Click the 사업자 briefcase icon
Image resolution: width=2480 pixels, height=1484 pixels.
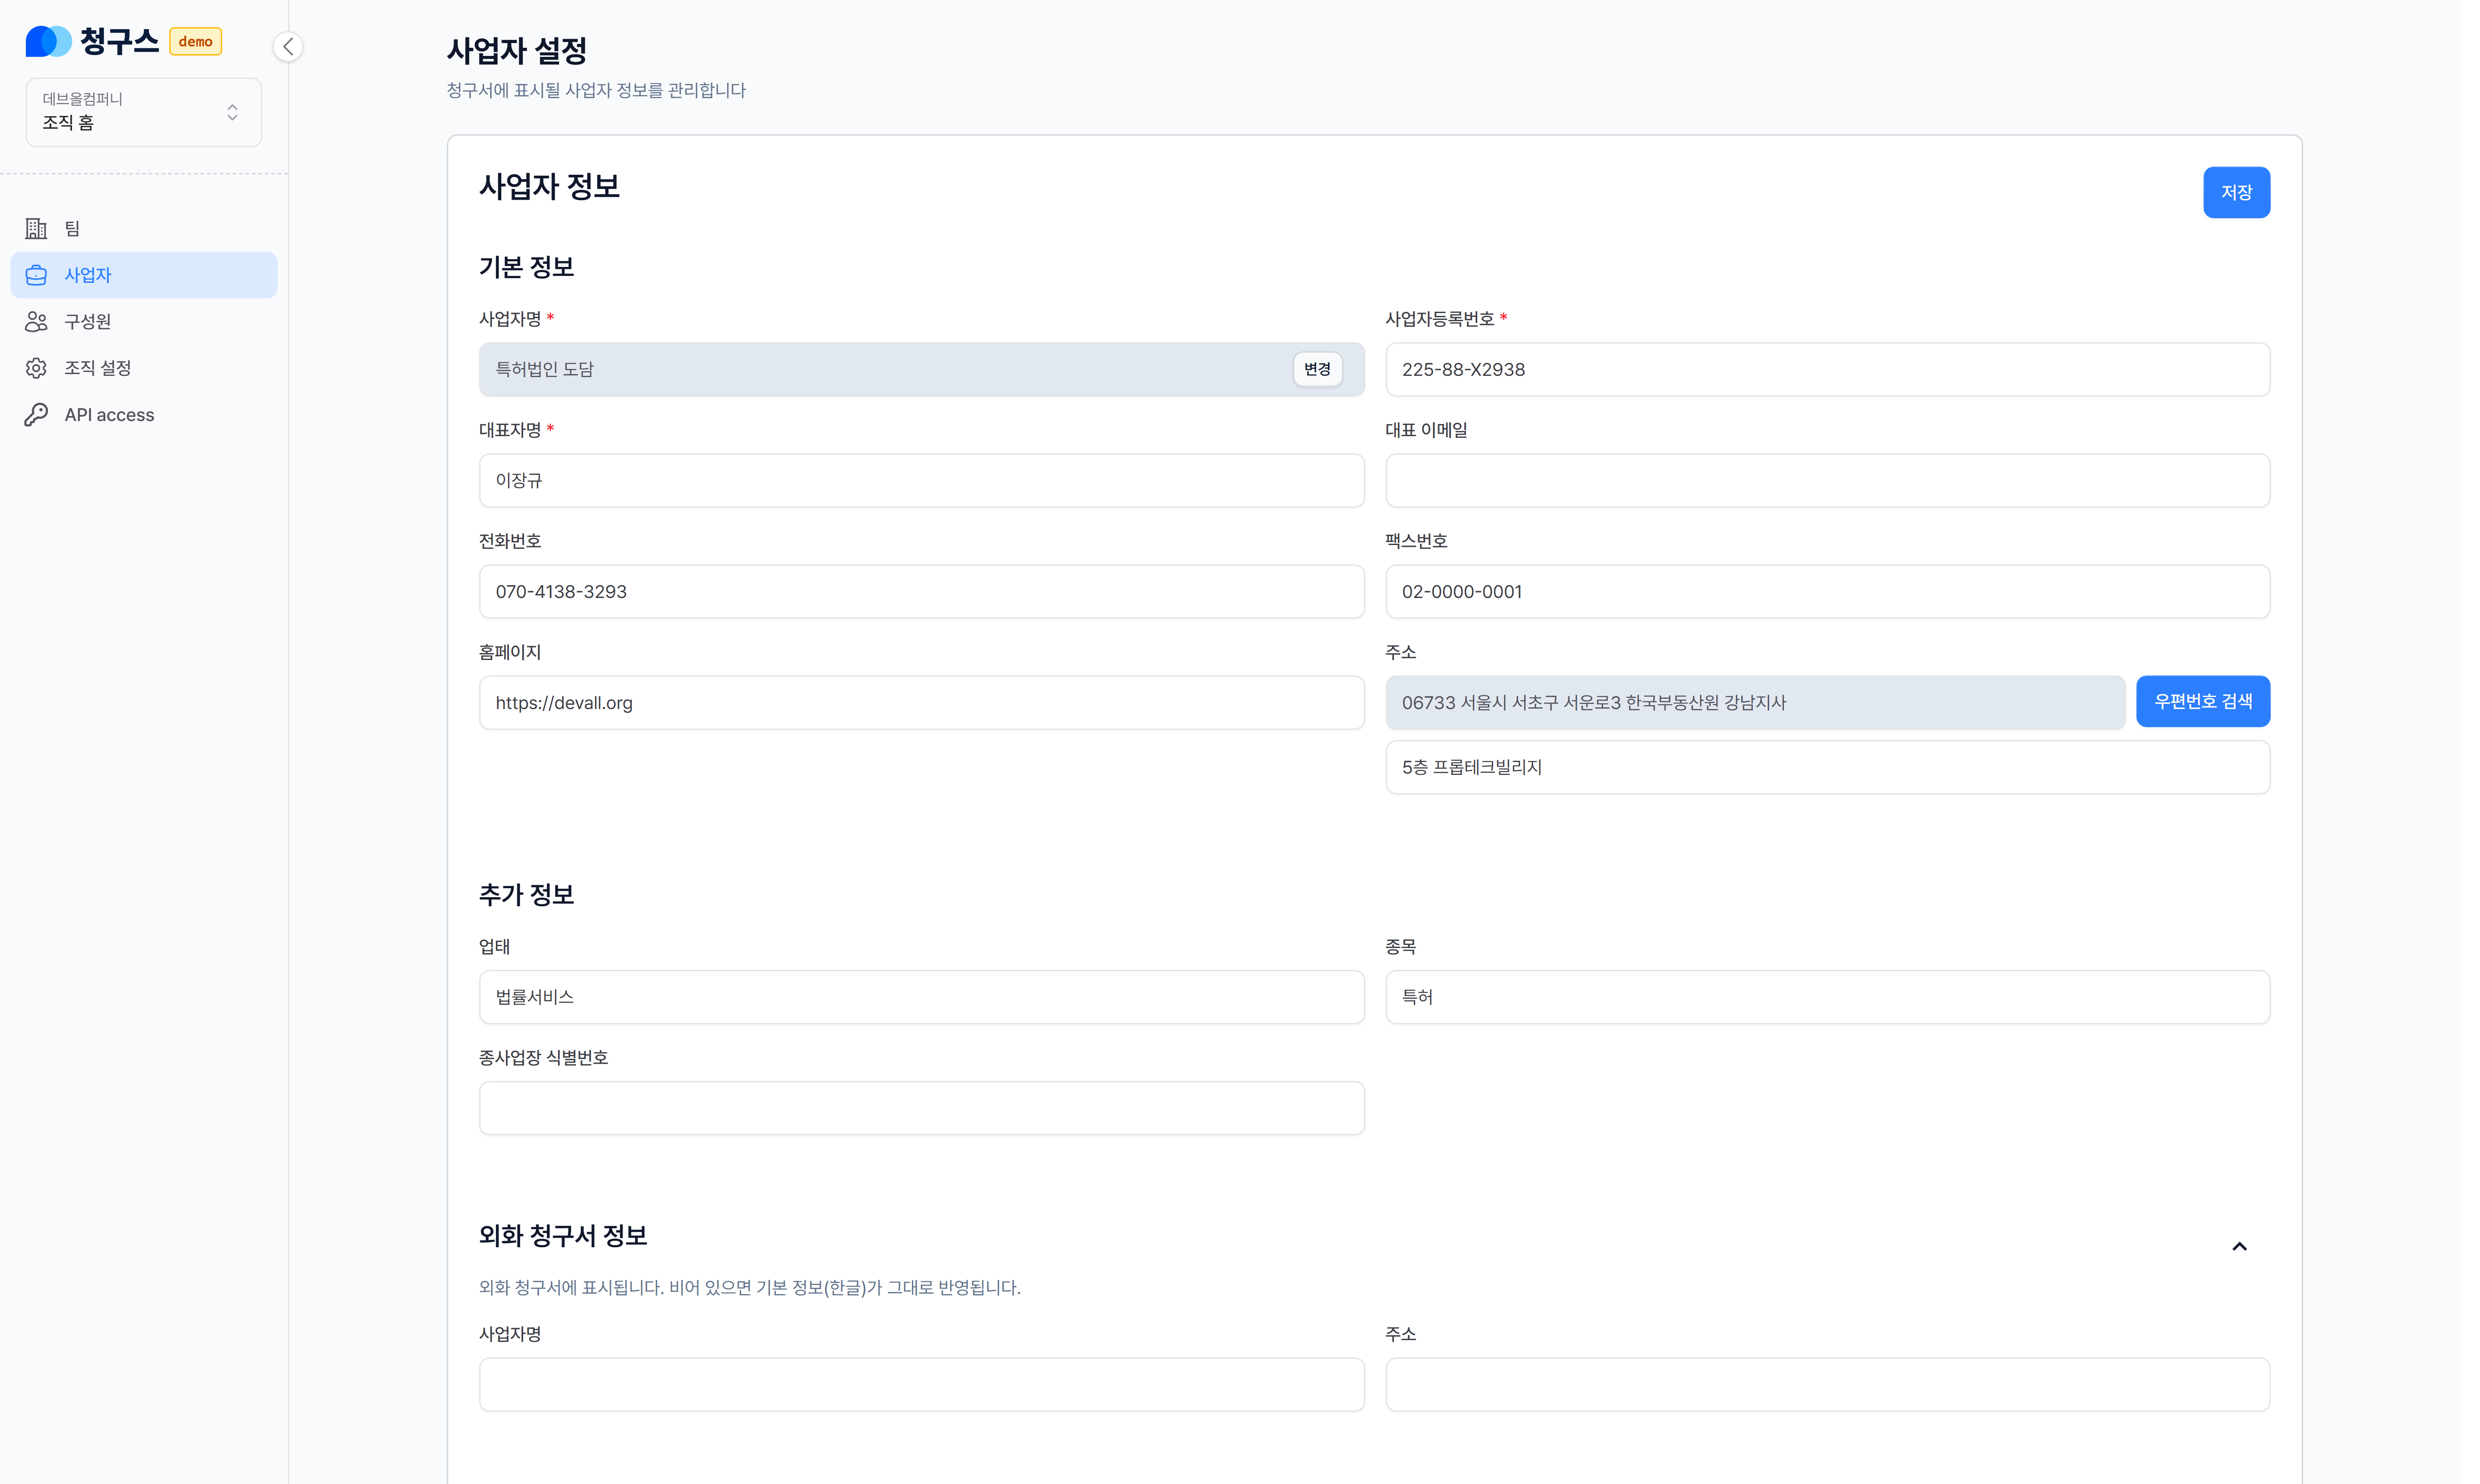coord(36,275)
